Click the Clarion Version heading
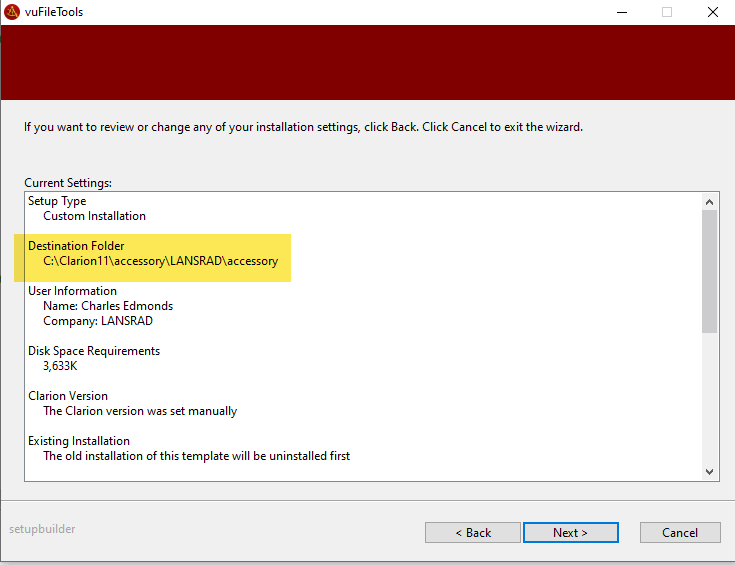735x565 pixels. [68, 396]
